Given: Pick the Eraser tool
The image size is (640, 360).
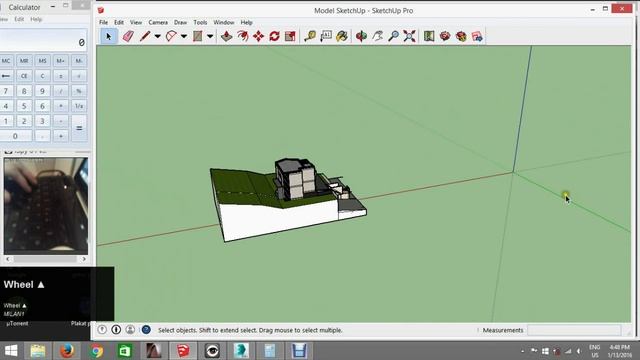Looking at the screenshot, I should point(128,36).
